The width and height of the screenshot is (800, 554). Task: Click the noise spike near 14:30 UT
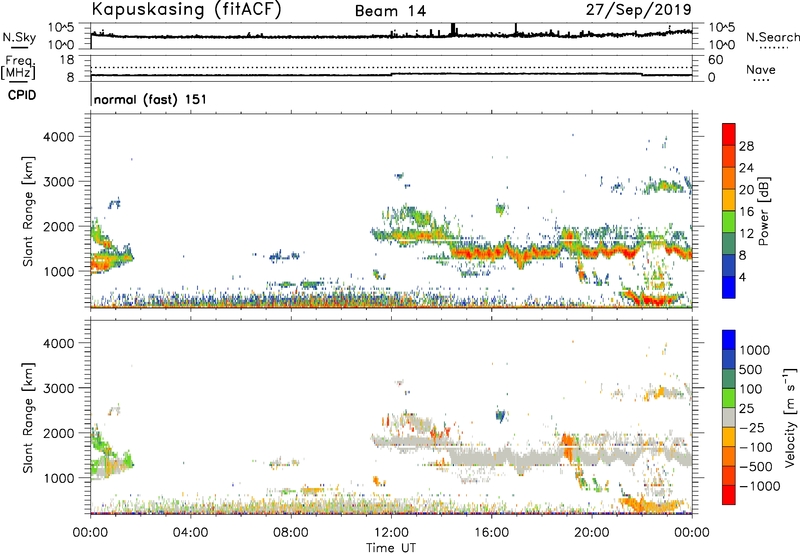pos(453,29)
